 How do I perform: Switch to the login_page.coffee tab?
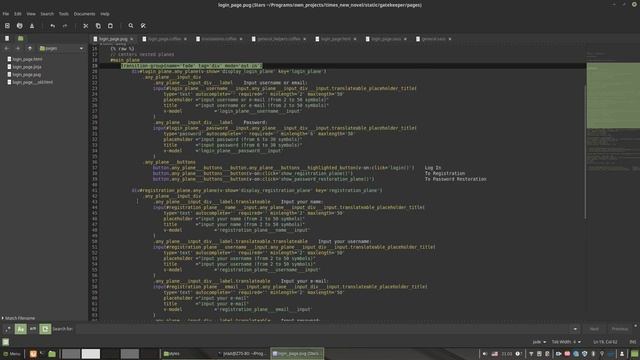click(164, 39)
